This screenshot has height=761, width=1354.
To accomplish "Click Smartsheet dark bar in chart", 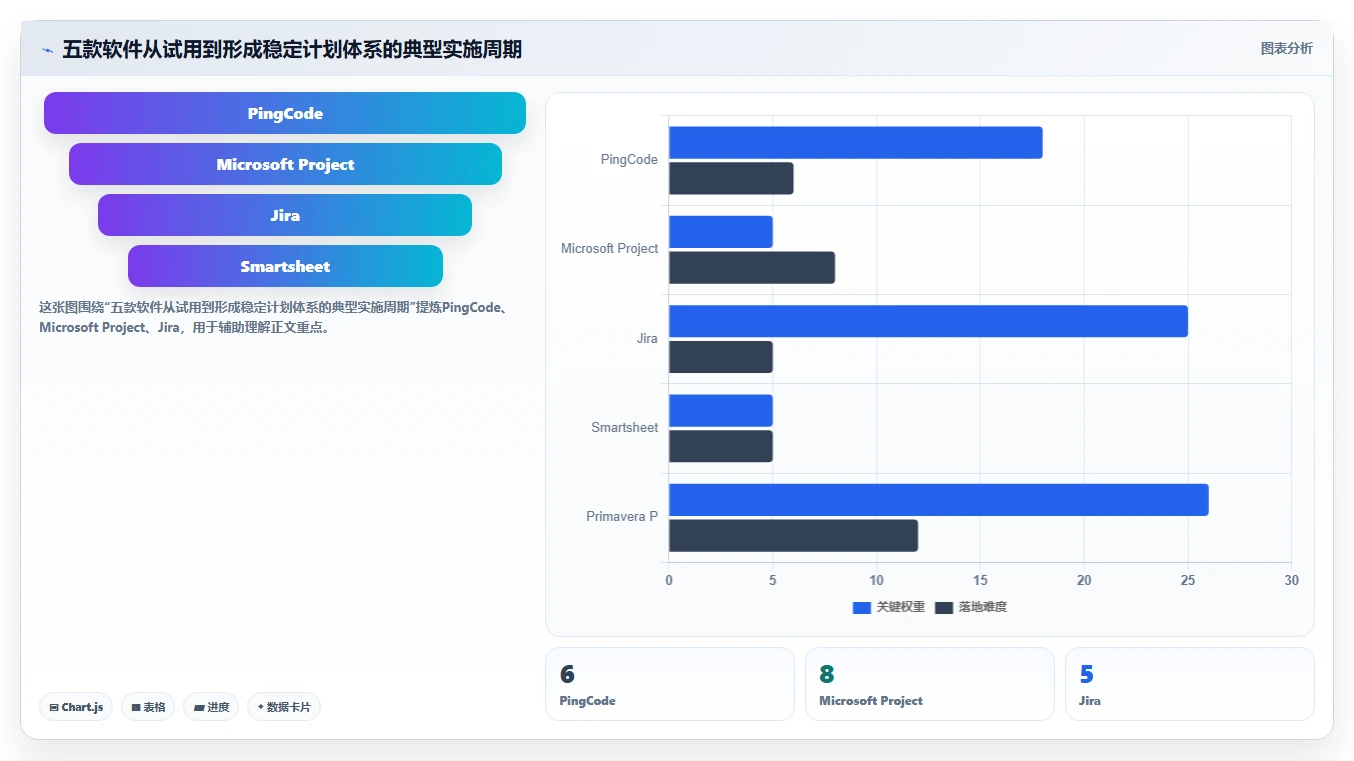I will (x=721, y=446).
